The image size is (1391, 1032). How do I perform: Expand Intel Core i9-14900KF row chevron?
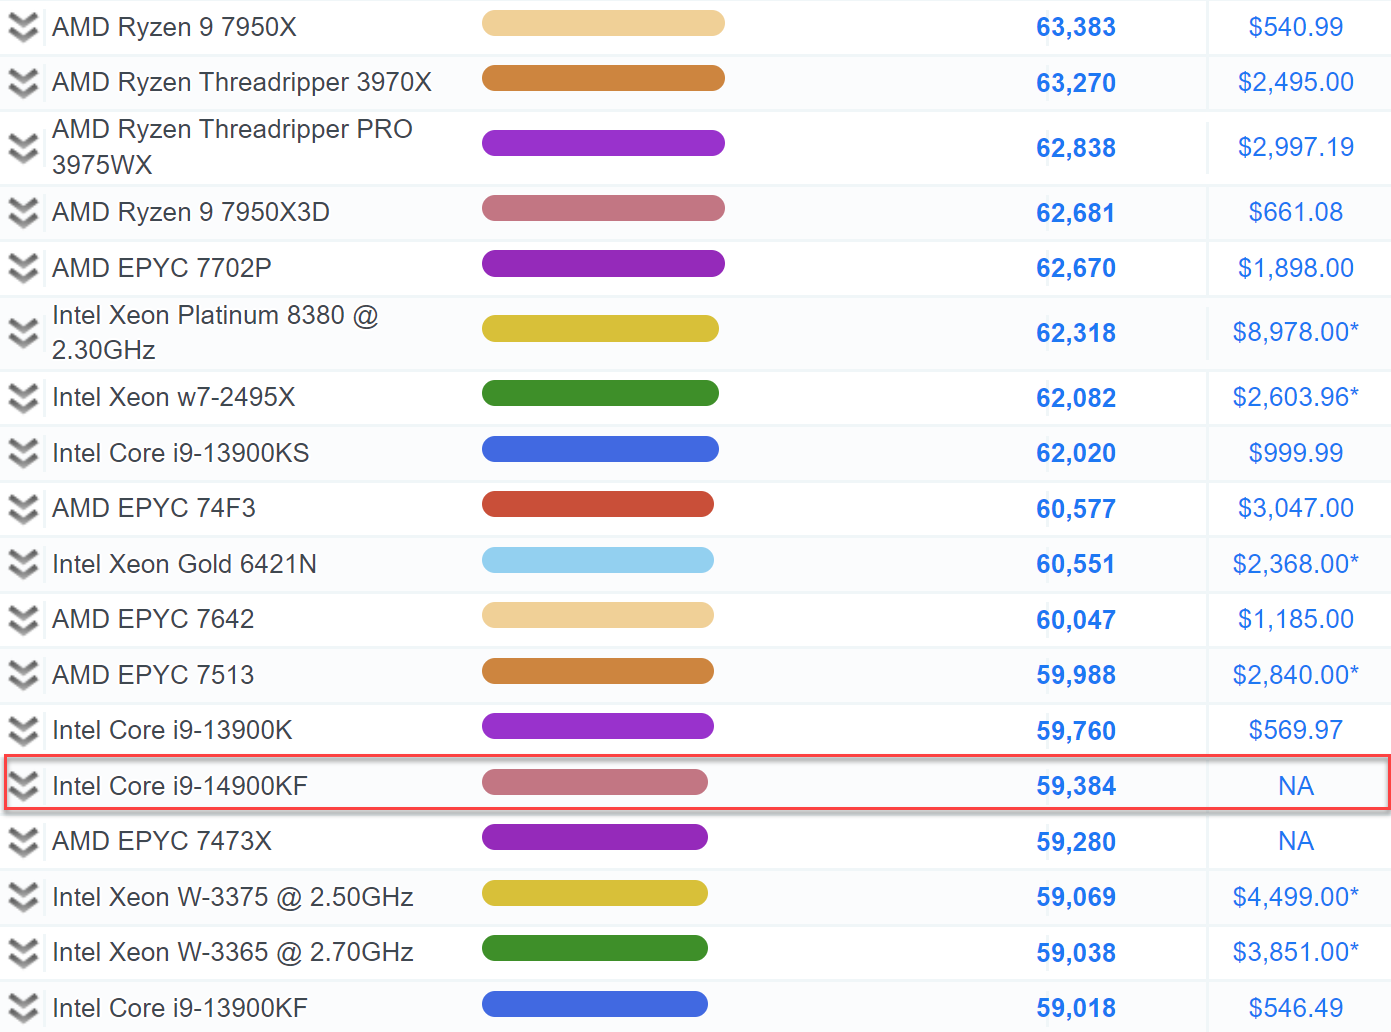23,786
